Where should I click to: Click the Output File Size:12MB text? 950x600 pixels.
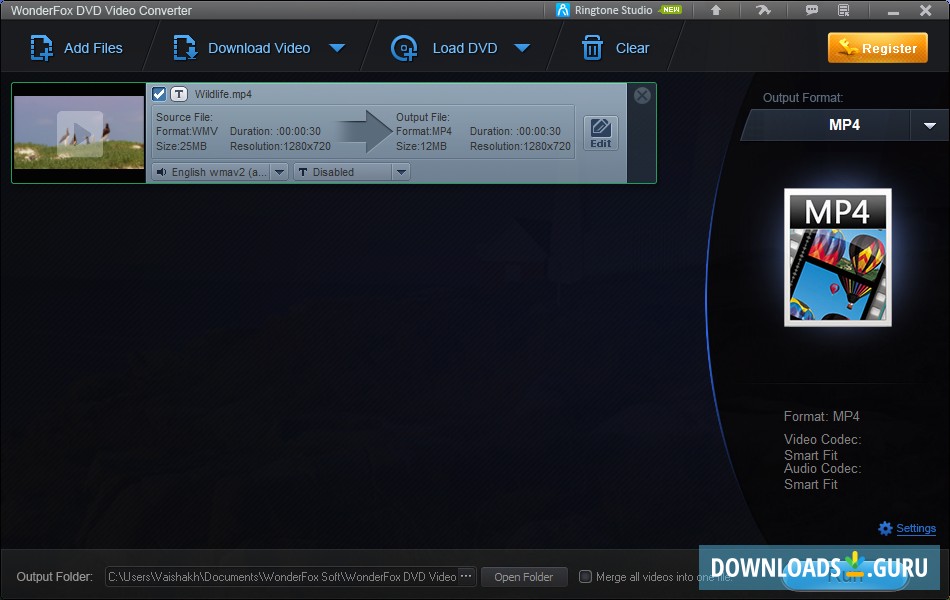[x=421, y=146]
